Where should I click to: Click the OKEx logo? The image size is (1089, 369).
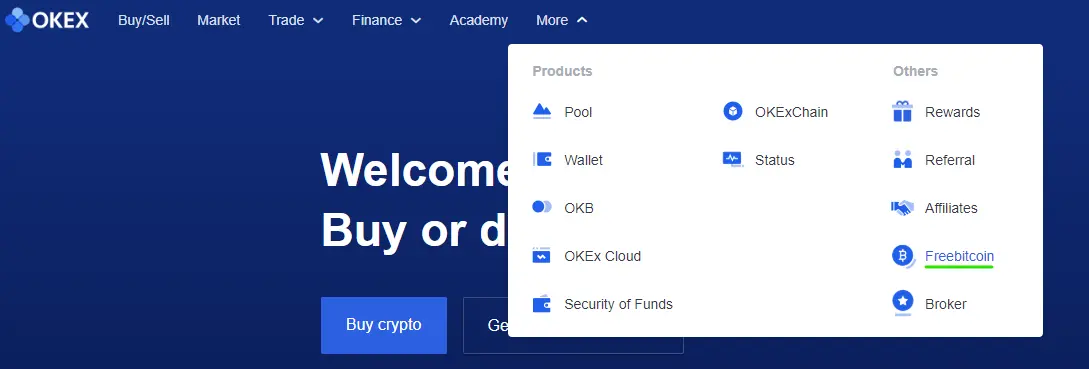[x=47, y=20]
